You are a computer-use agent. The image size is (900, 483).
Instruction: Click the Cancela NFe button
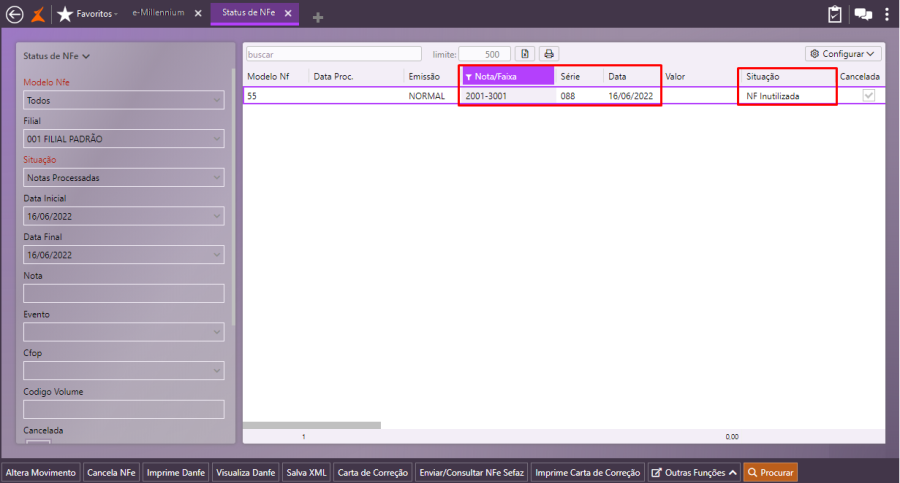[111, 473]
